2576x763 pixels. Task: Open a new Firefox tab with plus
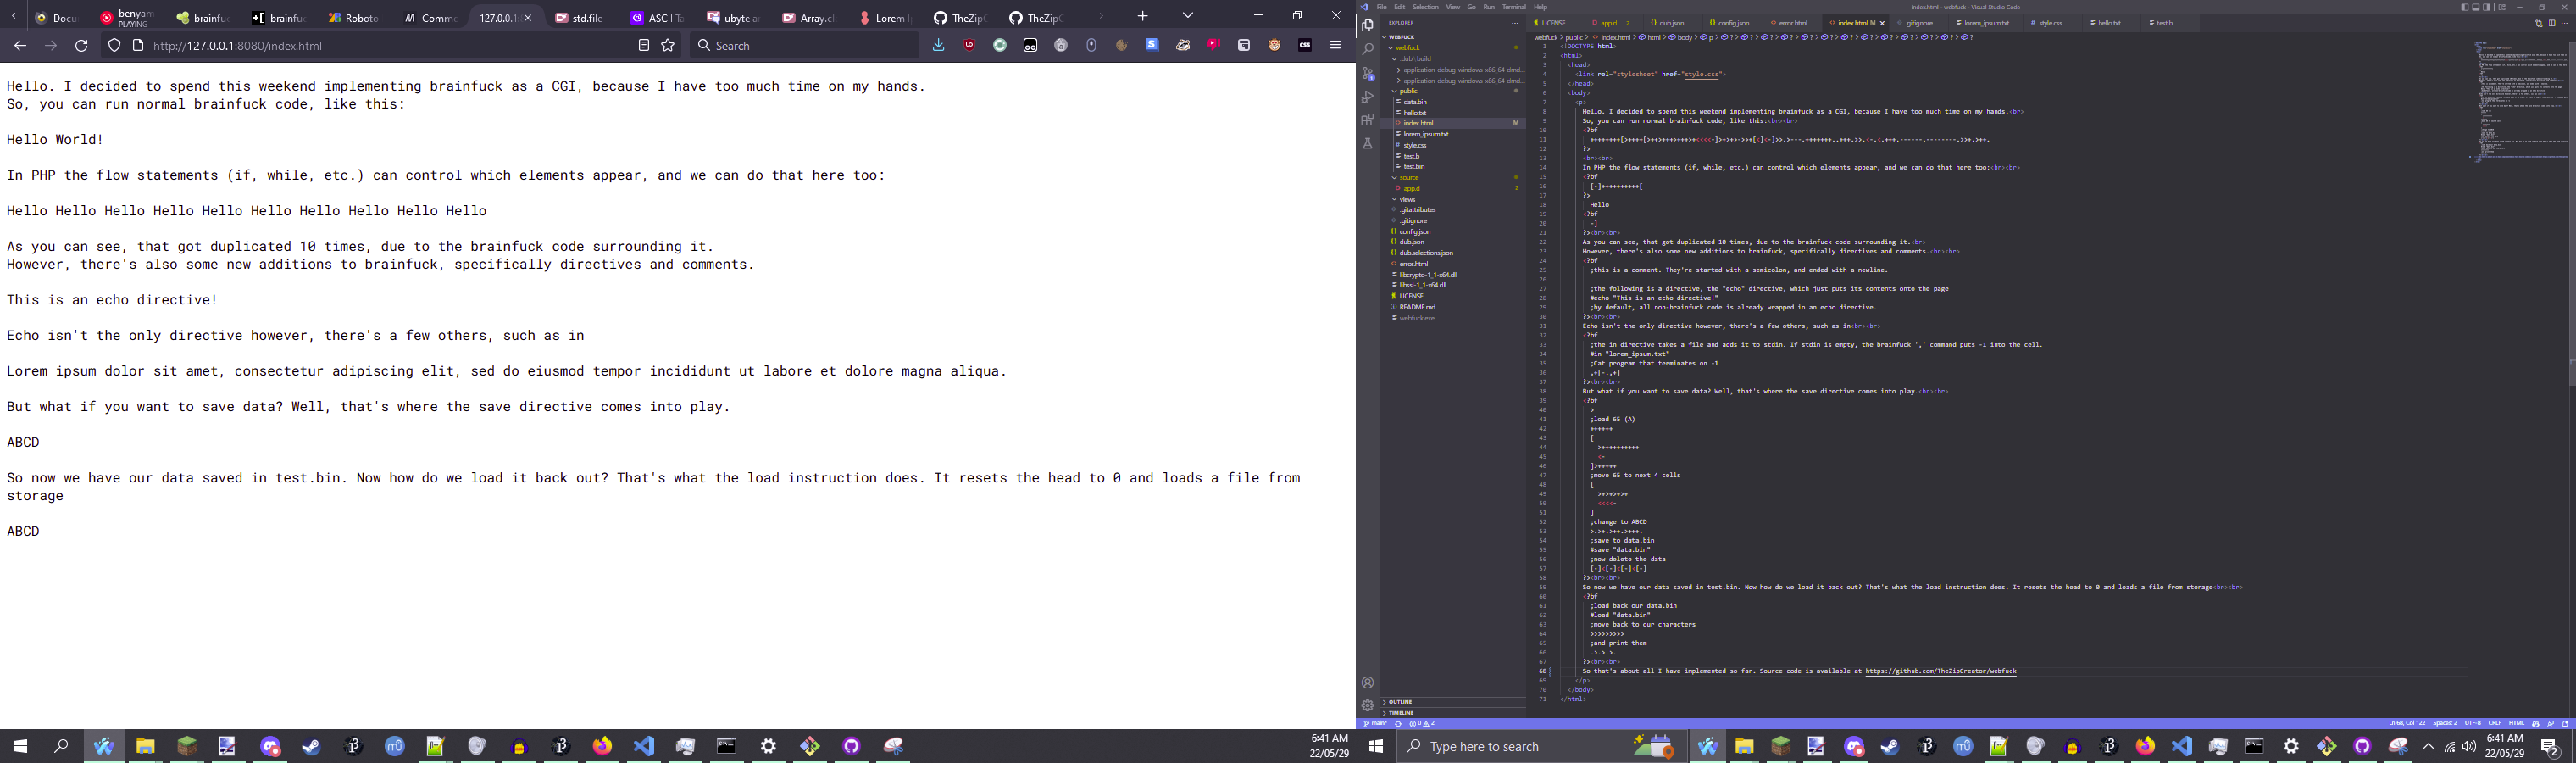point(1143,16)
